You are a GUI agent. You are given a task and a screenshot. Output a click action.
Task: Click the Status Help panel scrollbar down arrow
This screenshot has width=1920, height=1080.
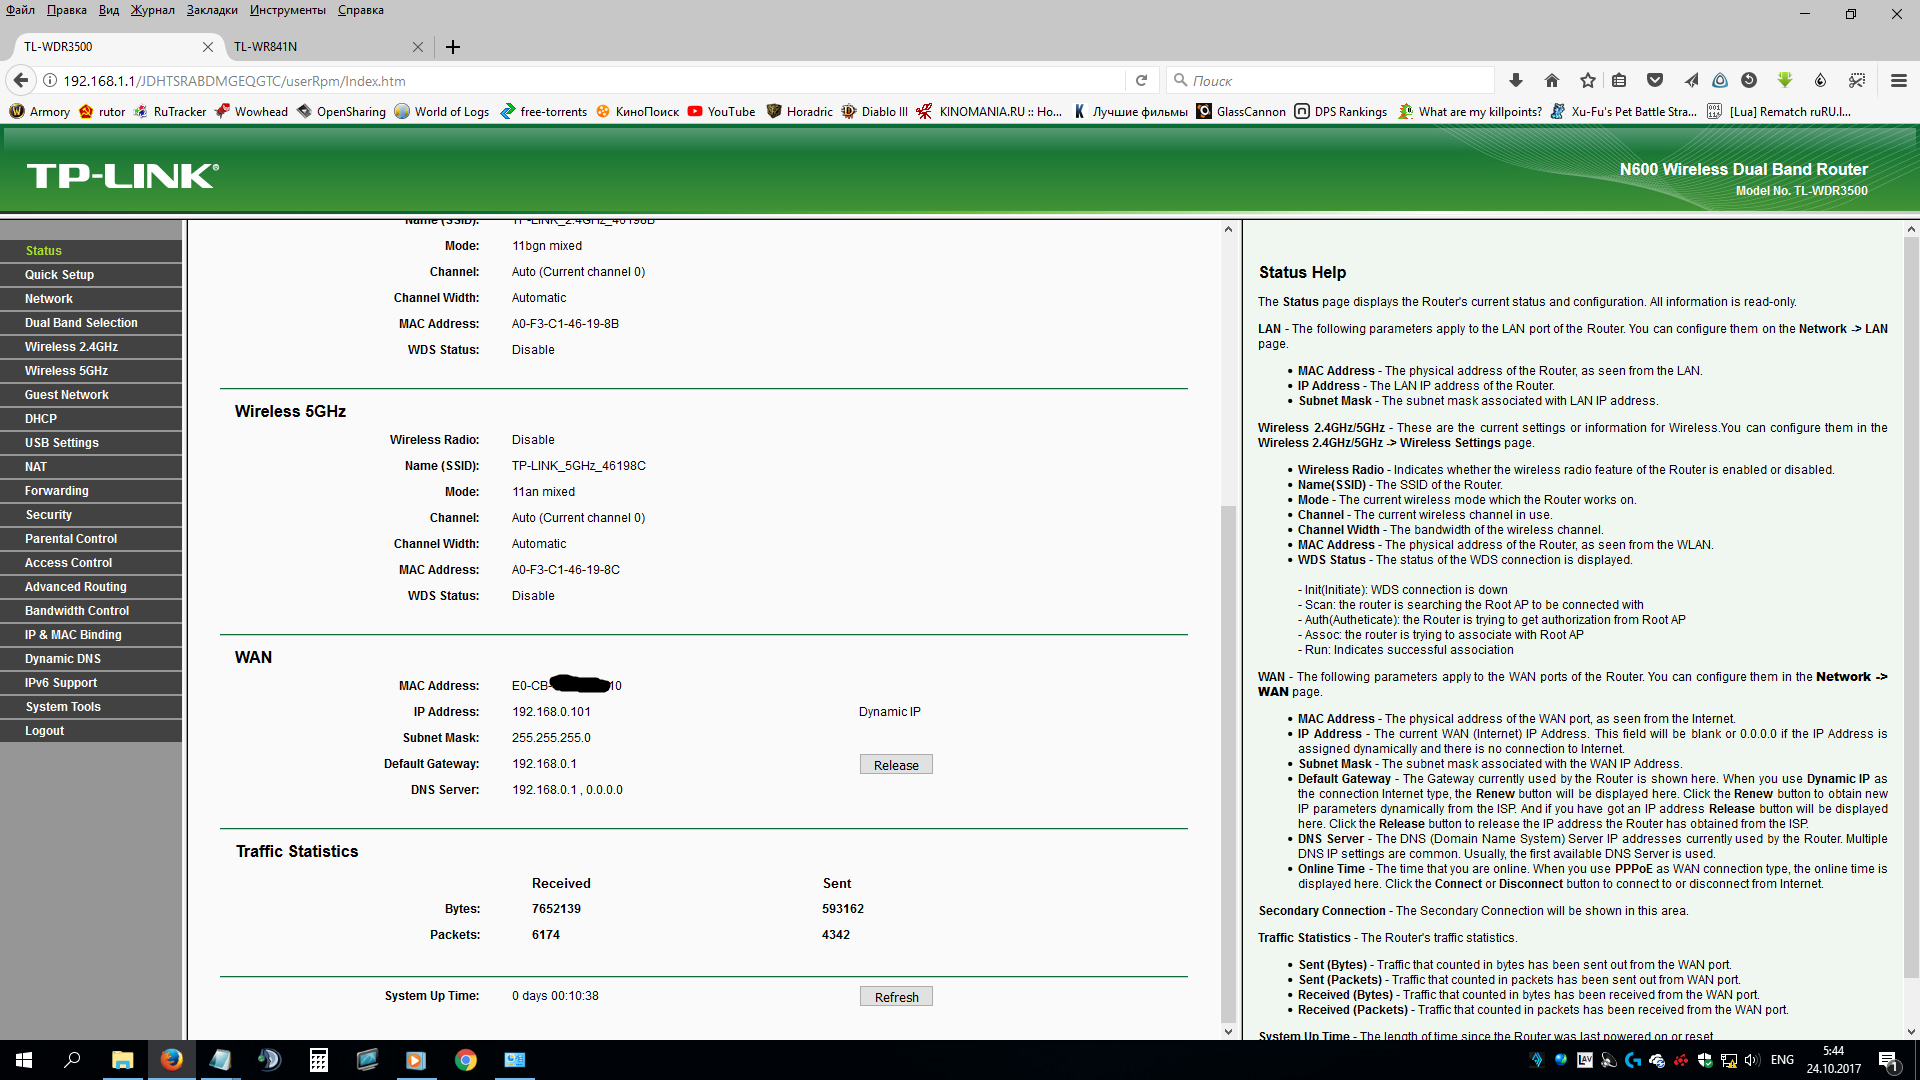point(1911,1032)
